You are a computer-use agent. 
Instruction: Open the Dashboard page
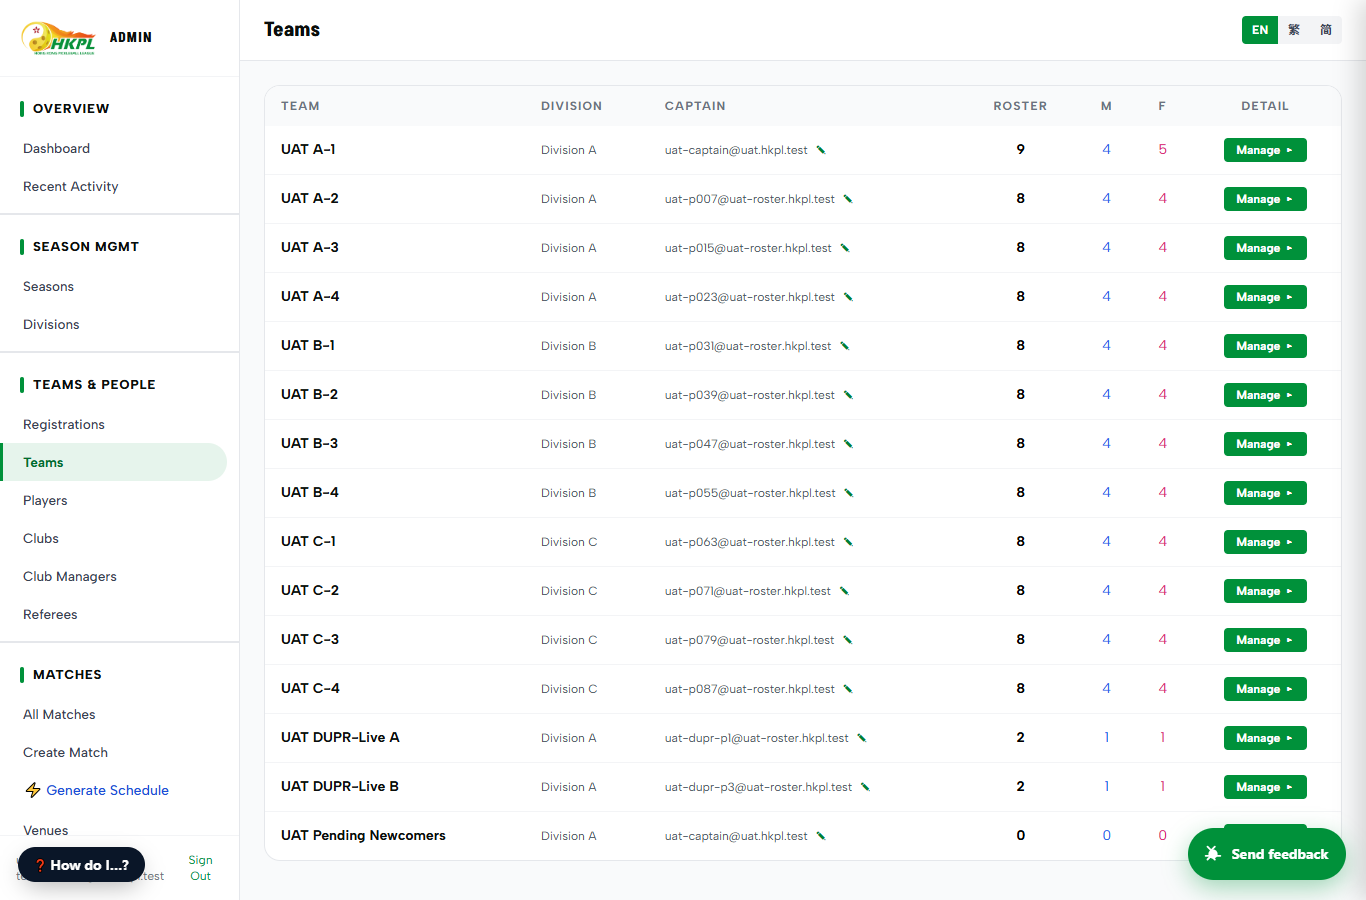tap(57, 148)
